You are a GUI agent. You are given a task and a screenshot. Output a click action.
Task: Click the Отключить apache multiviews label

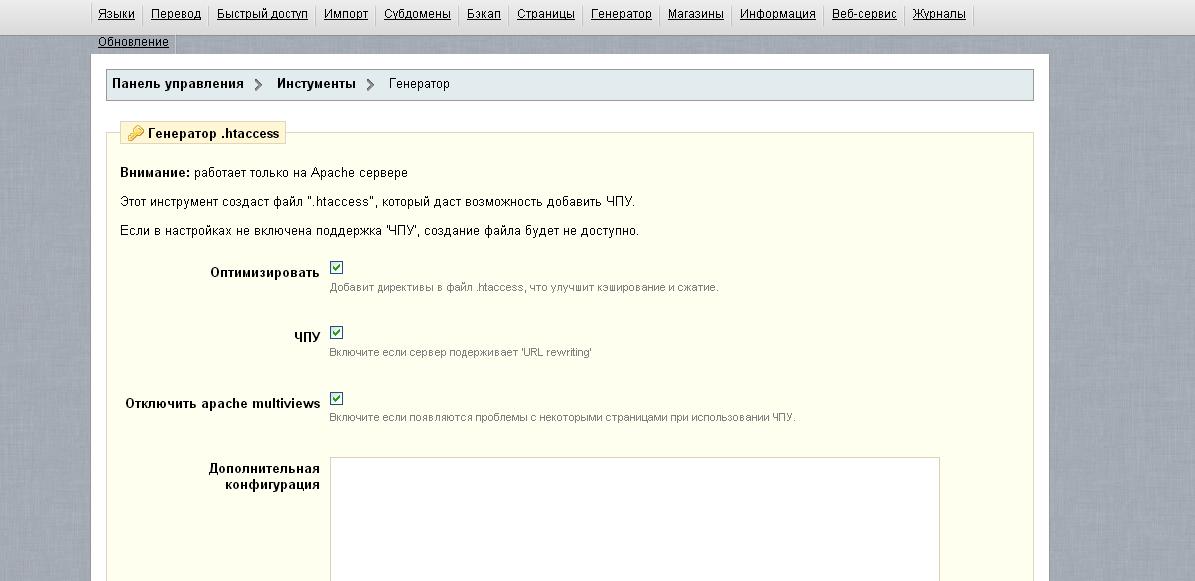pos(223,403)
